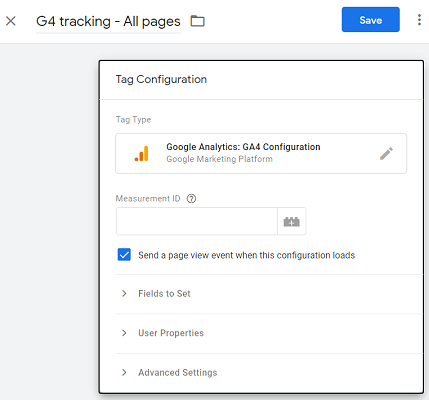Open the three-dot more options menu
The height and width of the screenshot is (400, 429).
419,20
